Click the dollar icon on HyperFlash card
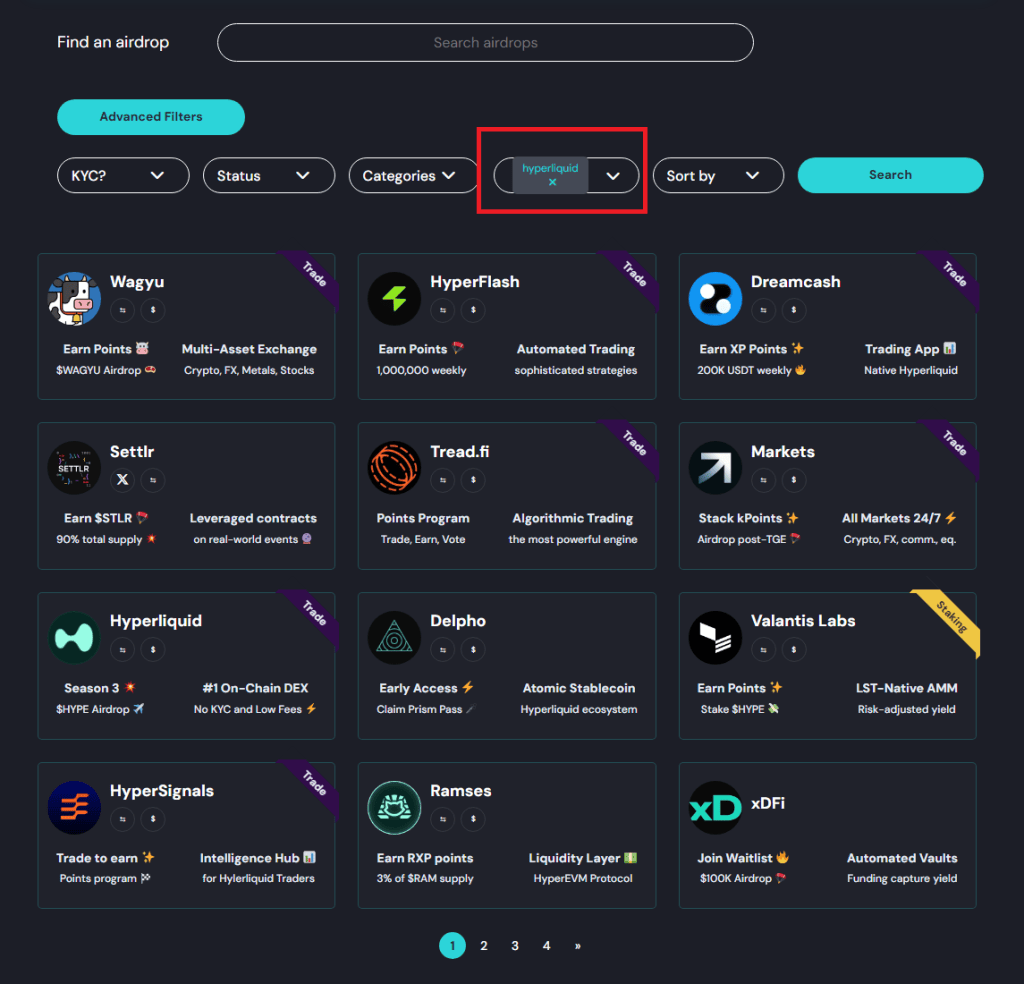Screen dimensions: 1024x984 (x=473, y=310)
